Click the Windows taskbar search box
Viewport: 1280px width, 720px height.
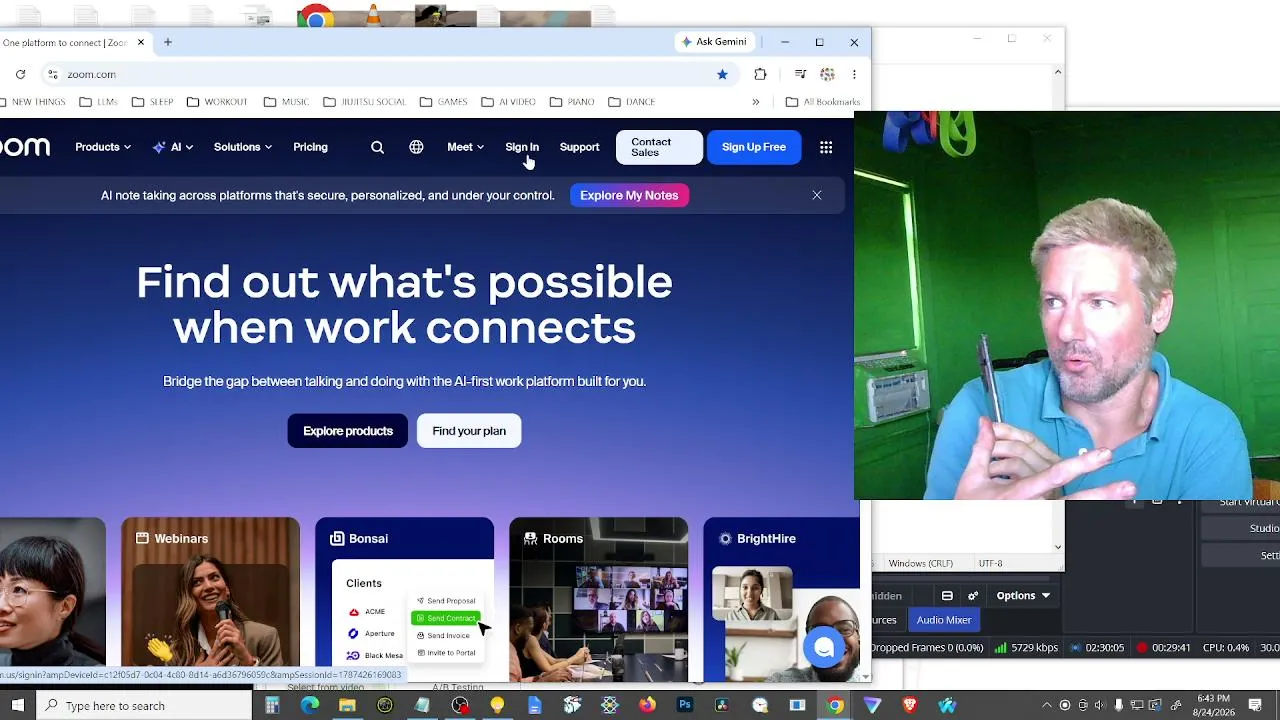pos(145,705)
